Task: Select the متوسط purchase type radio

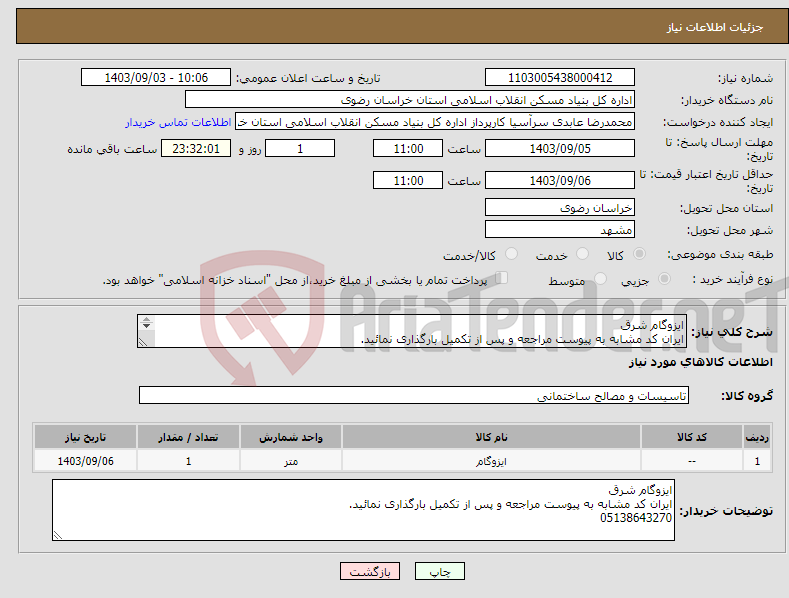Action: click(600, 278)
